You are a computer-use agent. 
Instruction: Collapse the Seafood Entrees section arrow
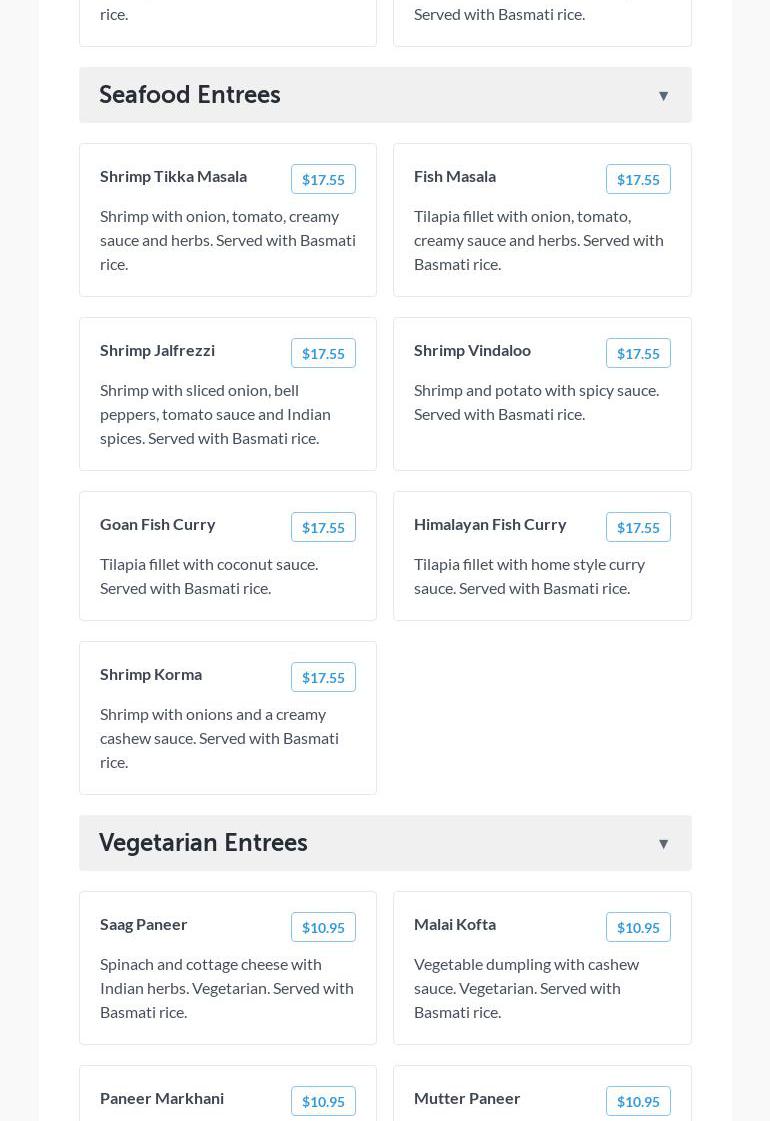click(x=663, y=96)
